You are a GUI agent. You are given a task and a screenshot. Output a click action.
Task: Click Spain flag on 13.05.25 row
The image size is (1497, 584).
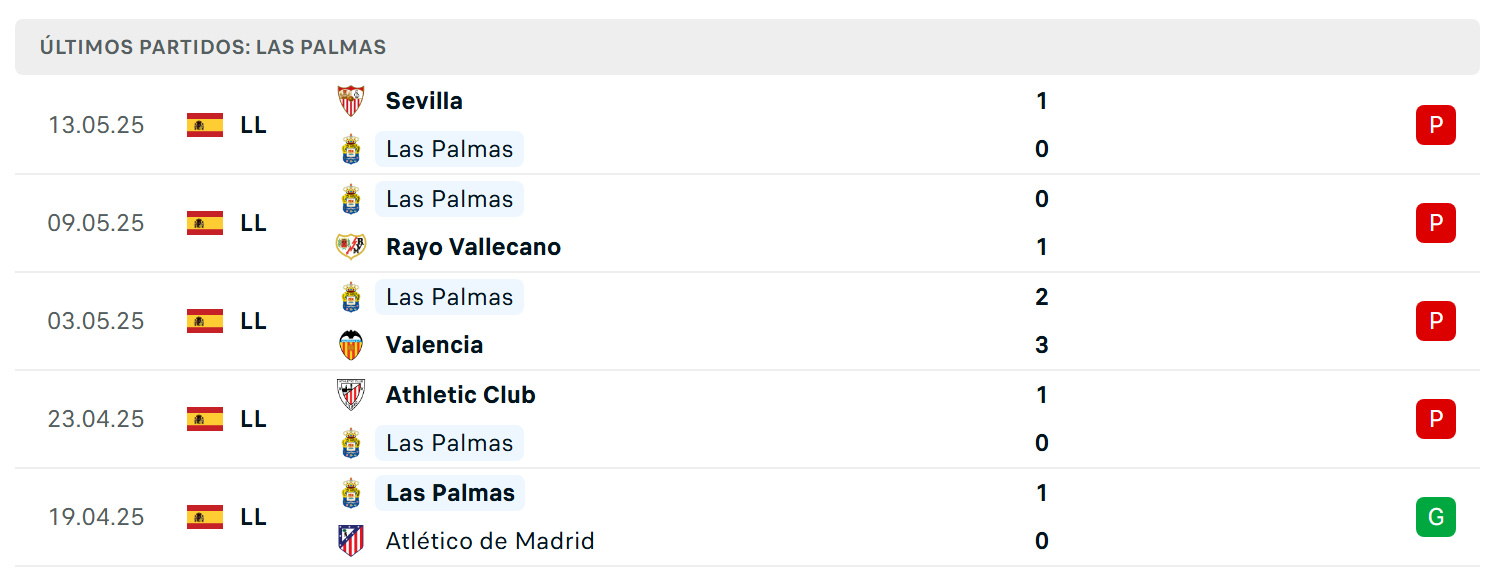205,125
